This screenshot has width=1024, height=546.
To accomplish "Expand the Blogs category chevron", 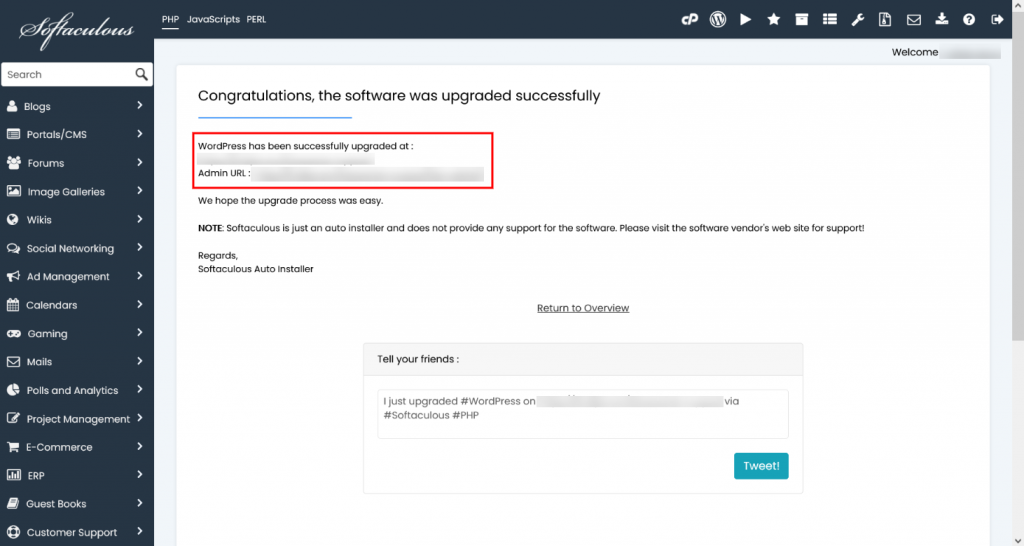I will tap(140, 105).
